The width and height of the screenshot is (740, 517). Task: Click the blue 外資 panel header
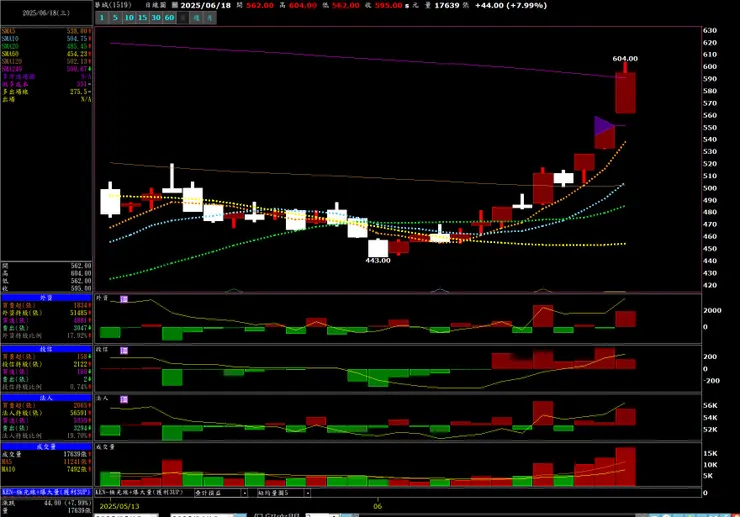(46, 298)
